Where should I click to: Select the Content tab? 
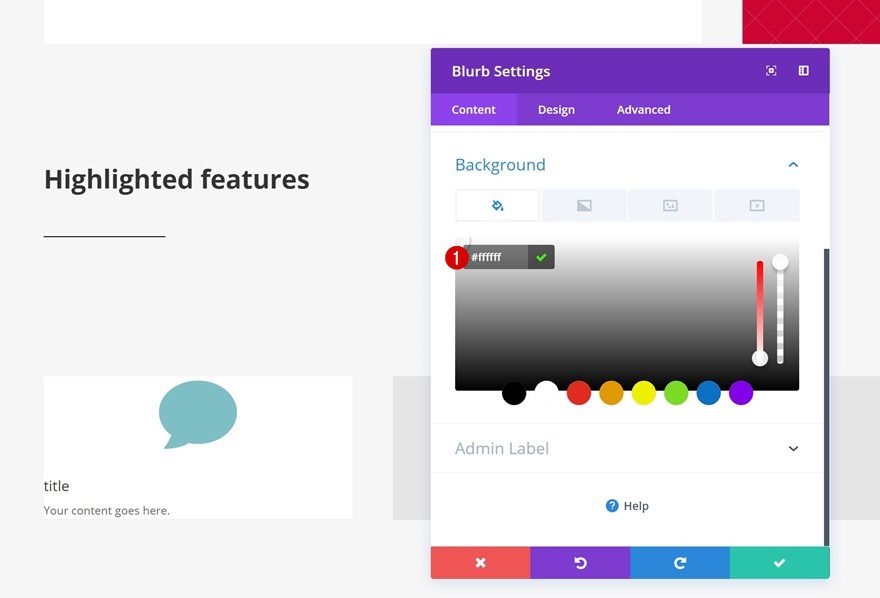click(473, 110)
